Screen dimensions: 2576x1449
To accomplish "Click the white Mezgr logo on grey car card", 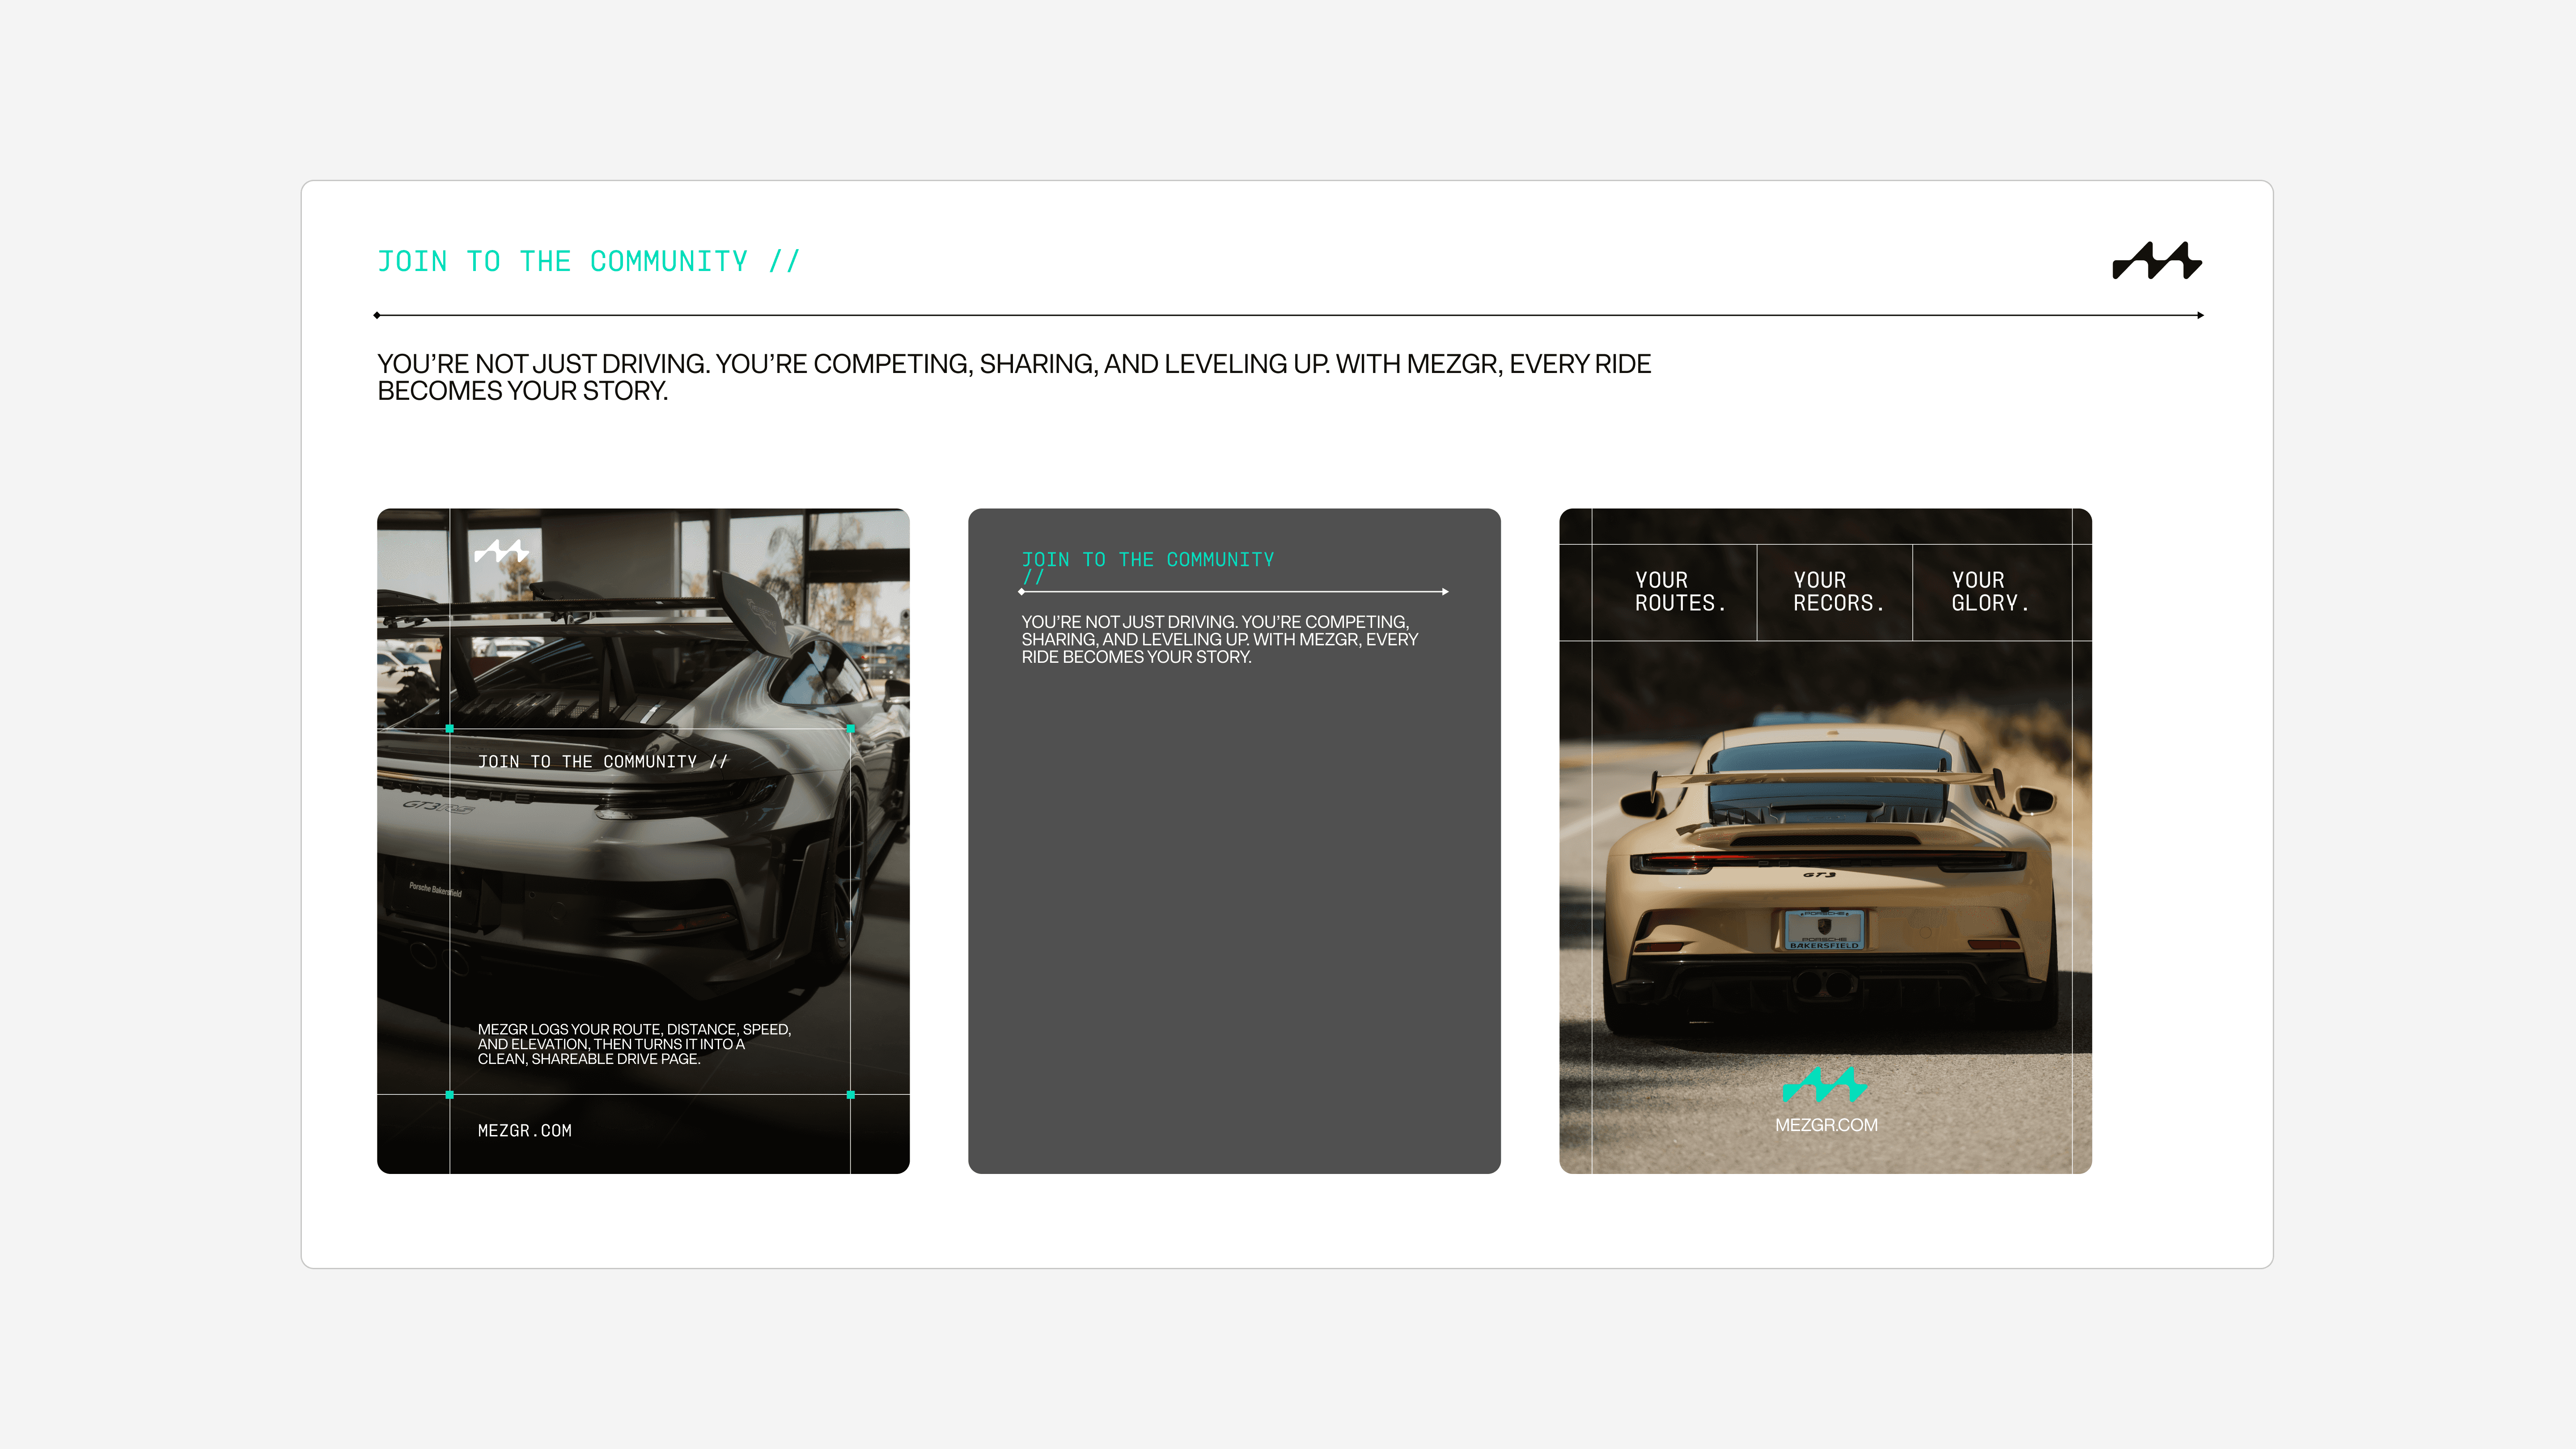I will click(x=501, y=551).
